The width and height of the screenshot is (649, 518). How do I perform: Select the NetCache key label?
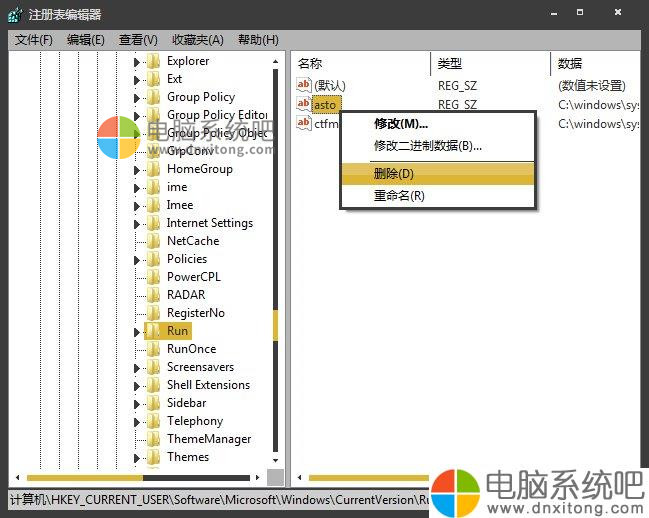point(193,241)
